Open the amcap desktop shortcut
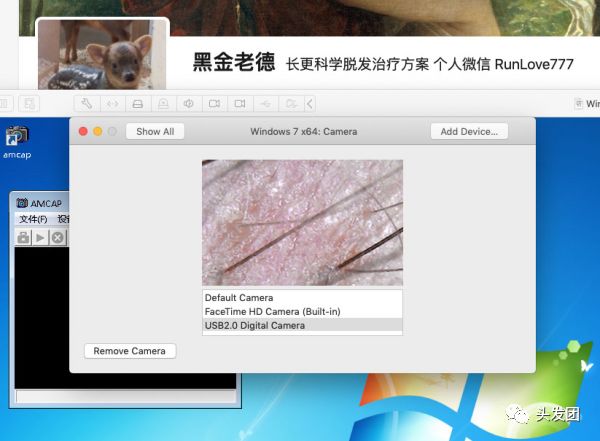 pyautogui.click(x=17, y=142)
